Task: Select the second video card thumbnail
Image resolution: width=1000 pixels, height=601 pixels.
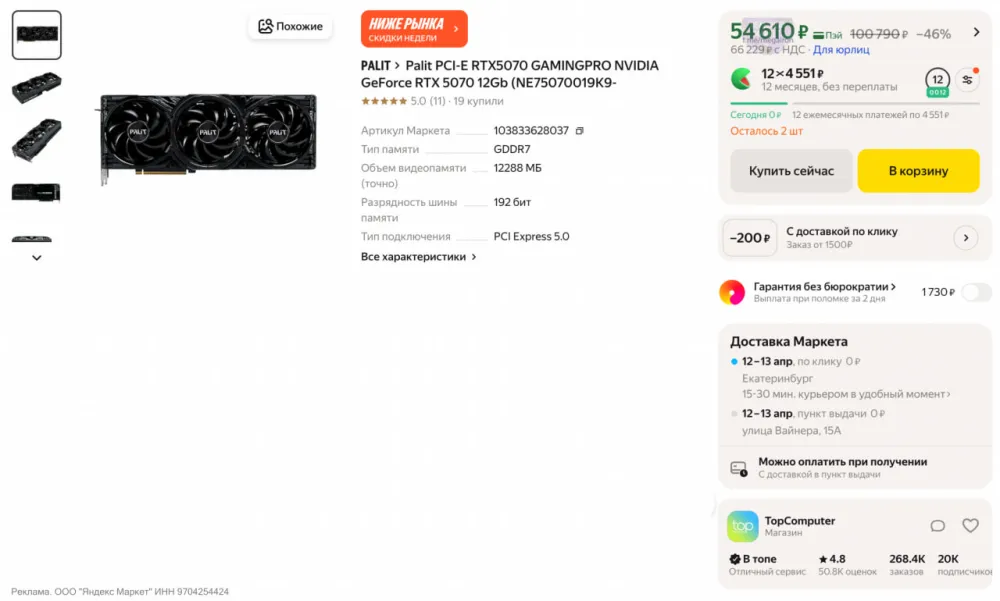Action: (37, 88)
